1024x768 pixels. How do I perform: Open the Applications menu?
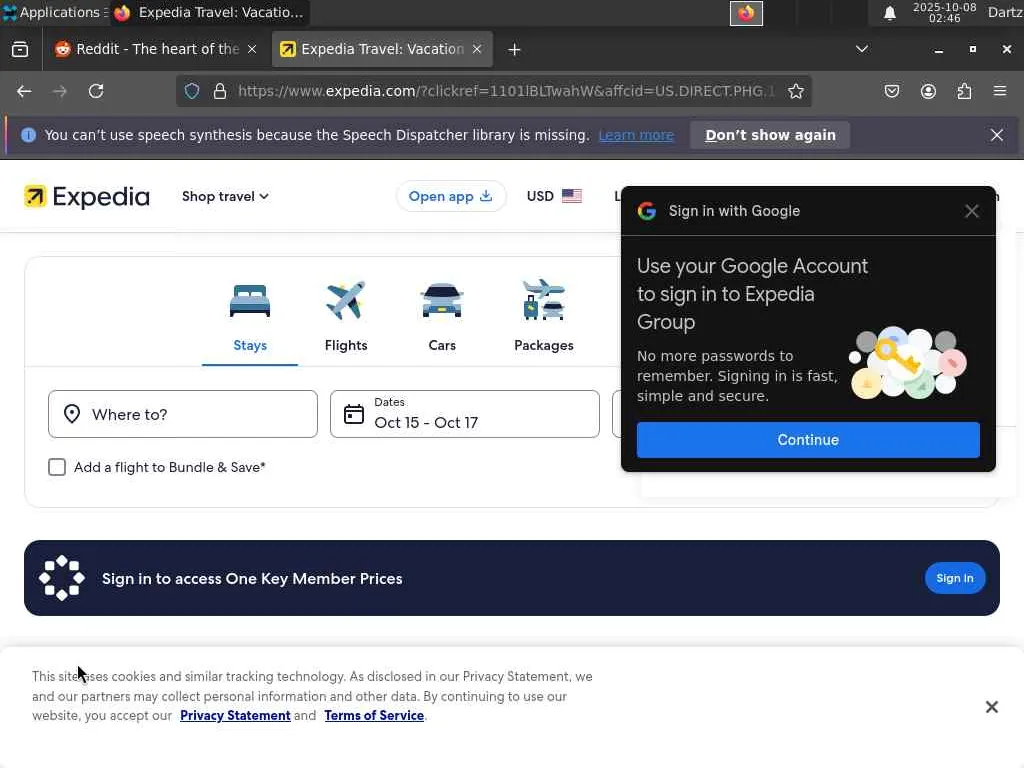tap(54, 12)
